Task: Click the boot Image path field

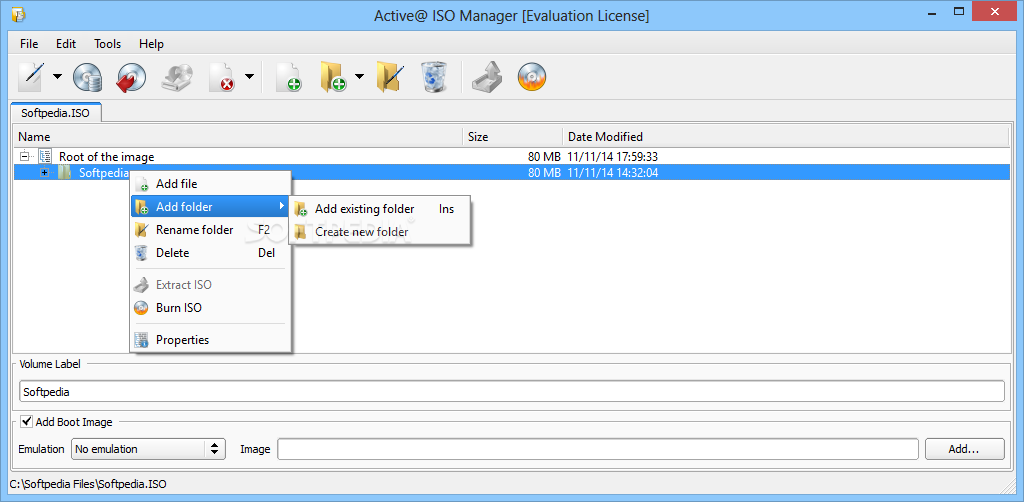Action: (x=598, y=449)
